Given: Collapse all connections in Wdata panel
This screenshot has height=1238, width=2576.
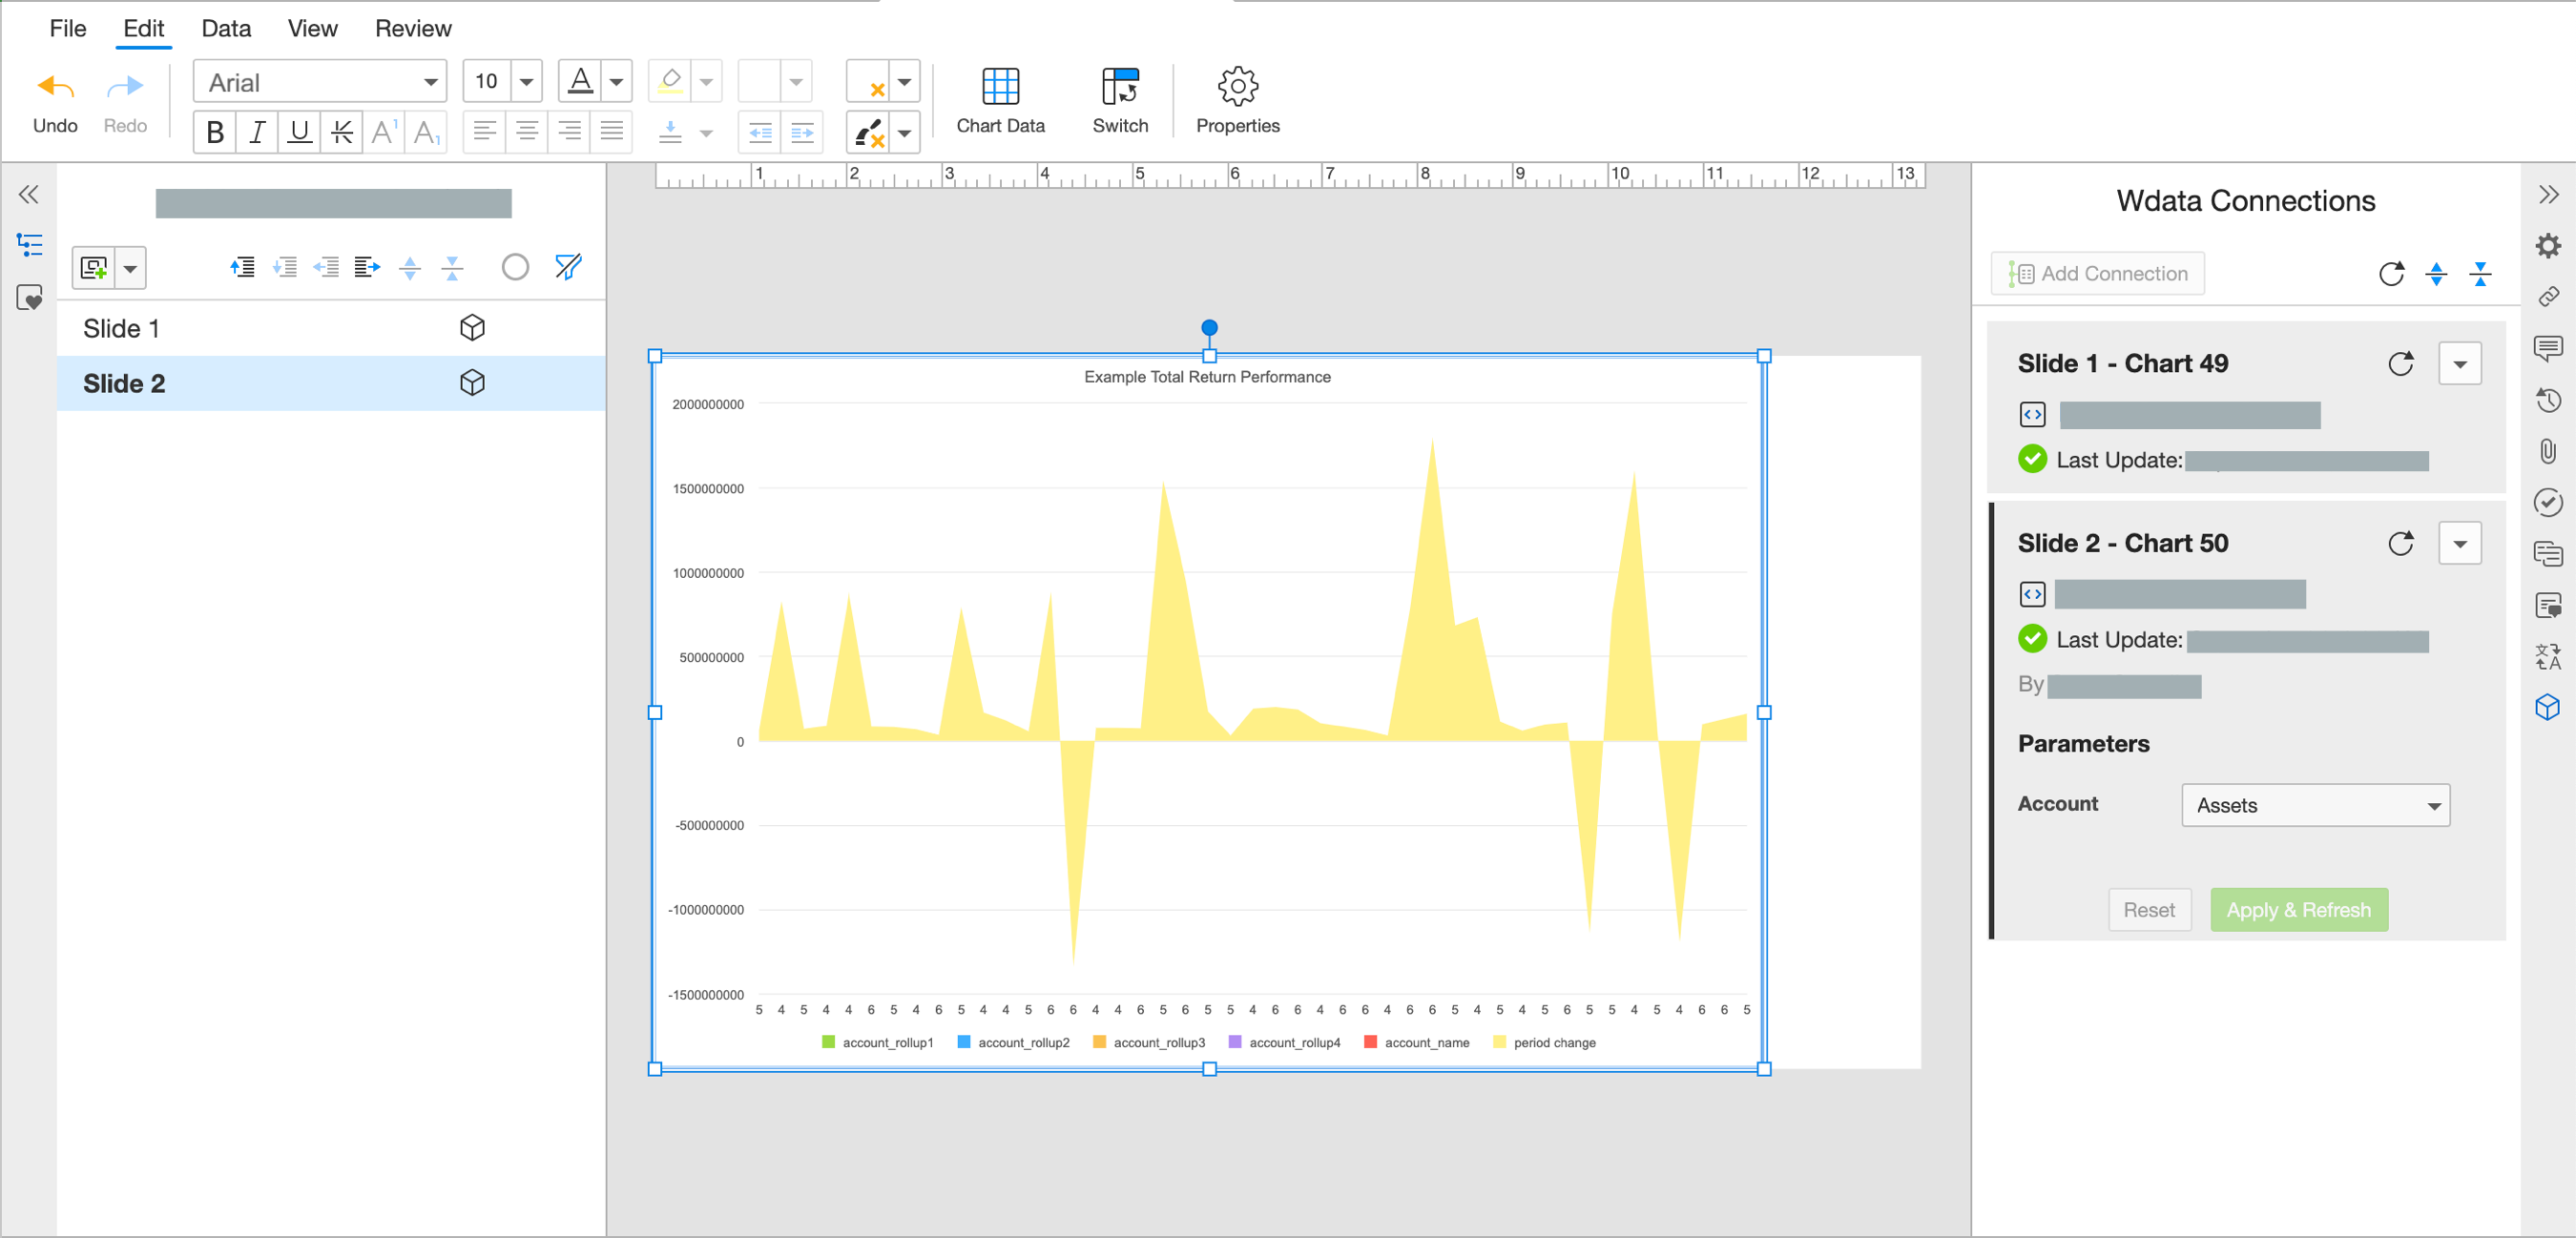Looking at the screenshot, I should coord(2480,274).
